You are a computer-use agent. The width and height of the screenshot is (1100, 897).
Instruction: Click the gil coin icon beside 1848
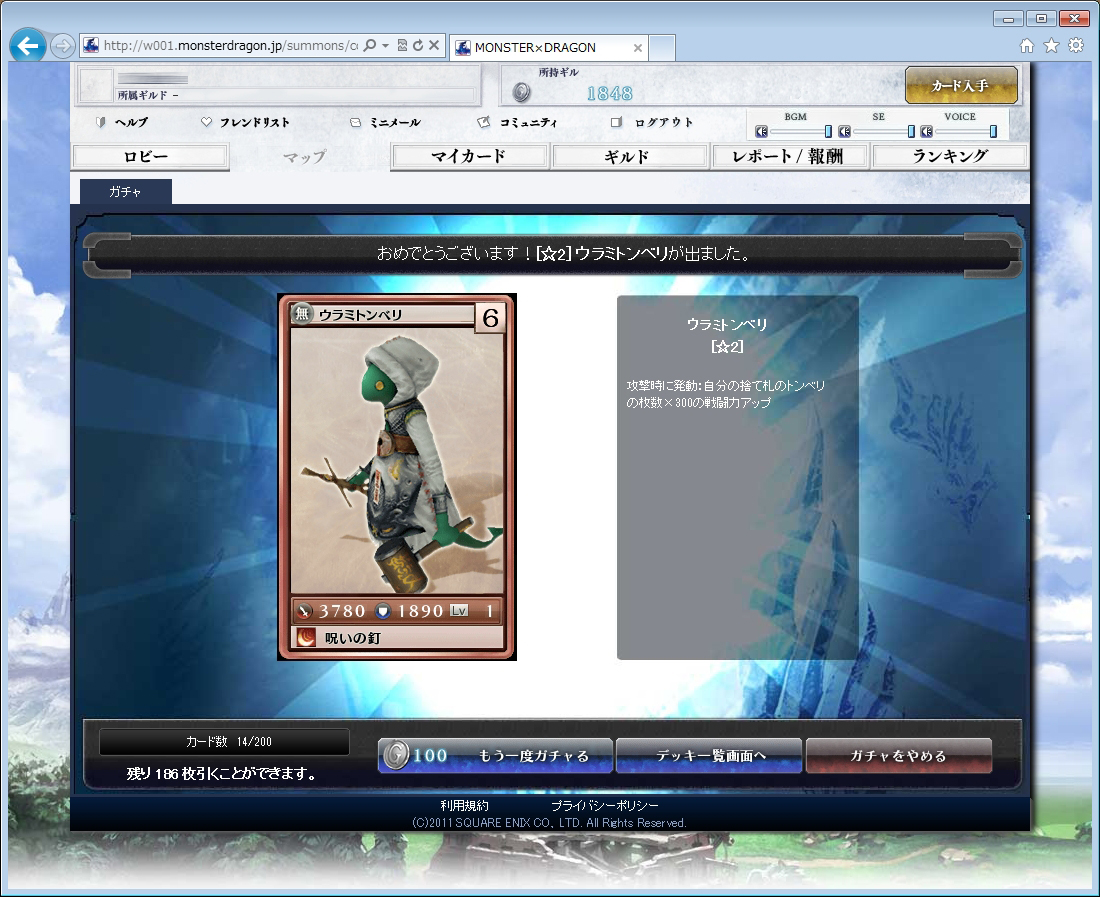521,92
